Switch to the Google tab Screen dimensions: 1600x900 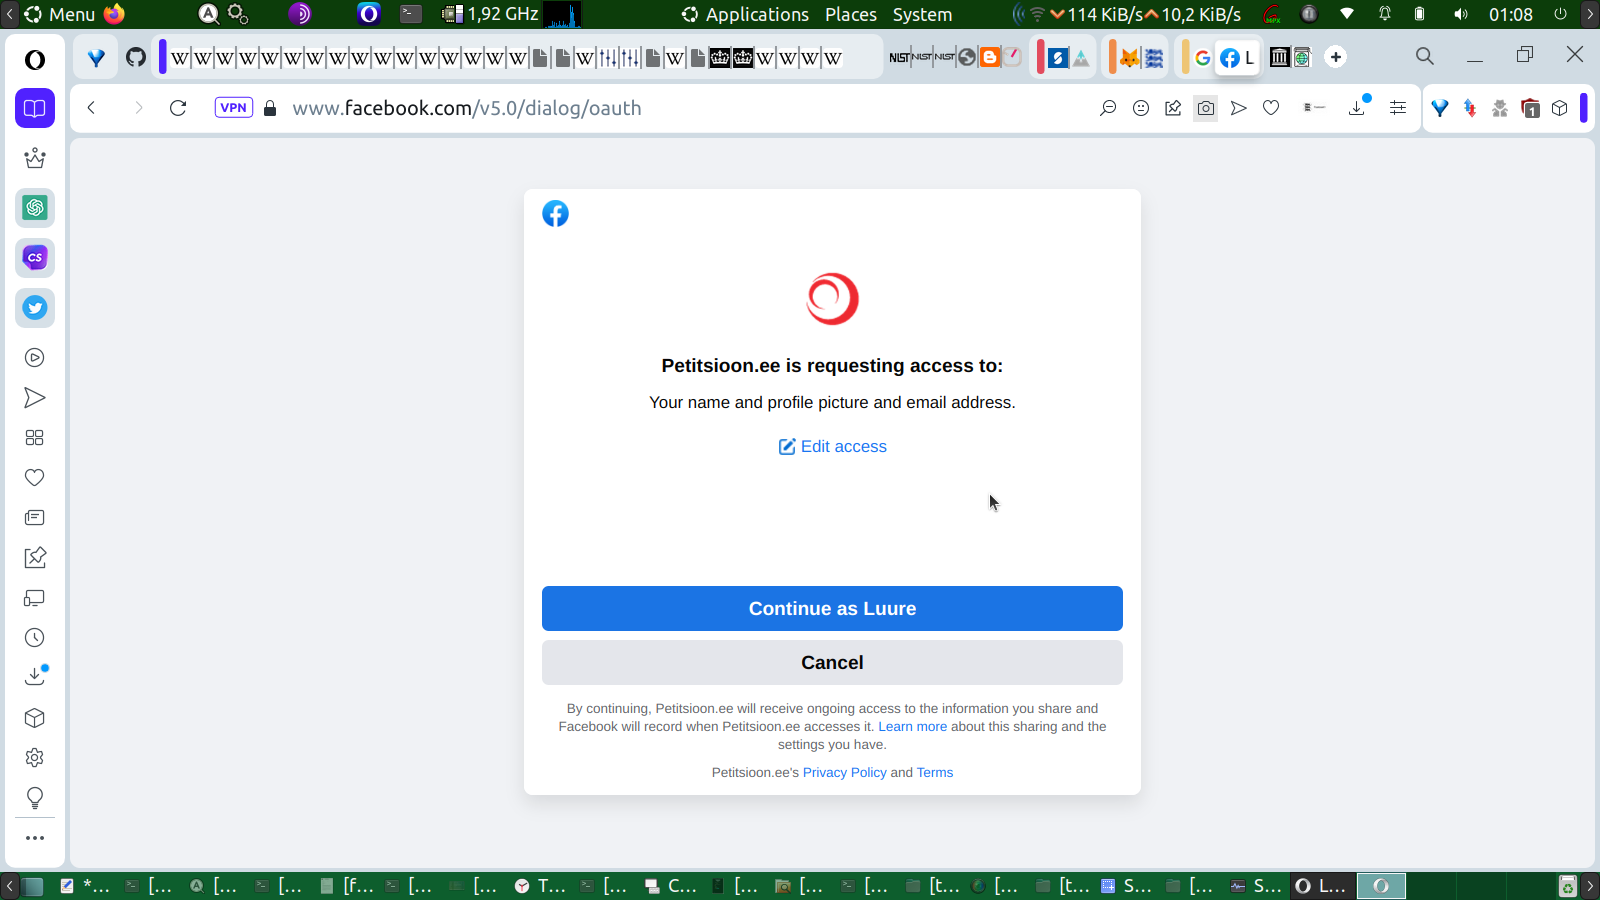pos(1203,57)
